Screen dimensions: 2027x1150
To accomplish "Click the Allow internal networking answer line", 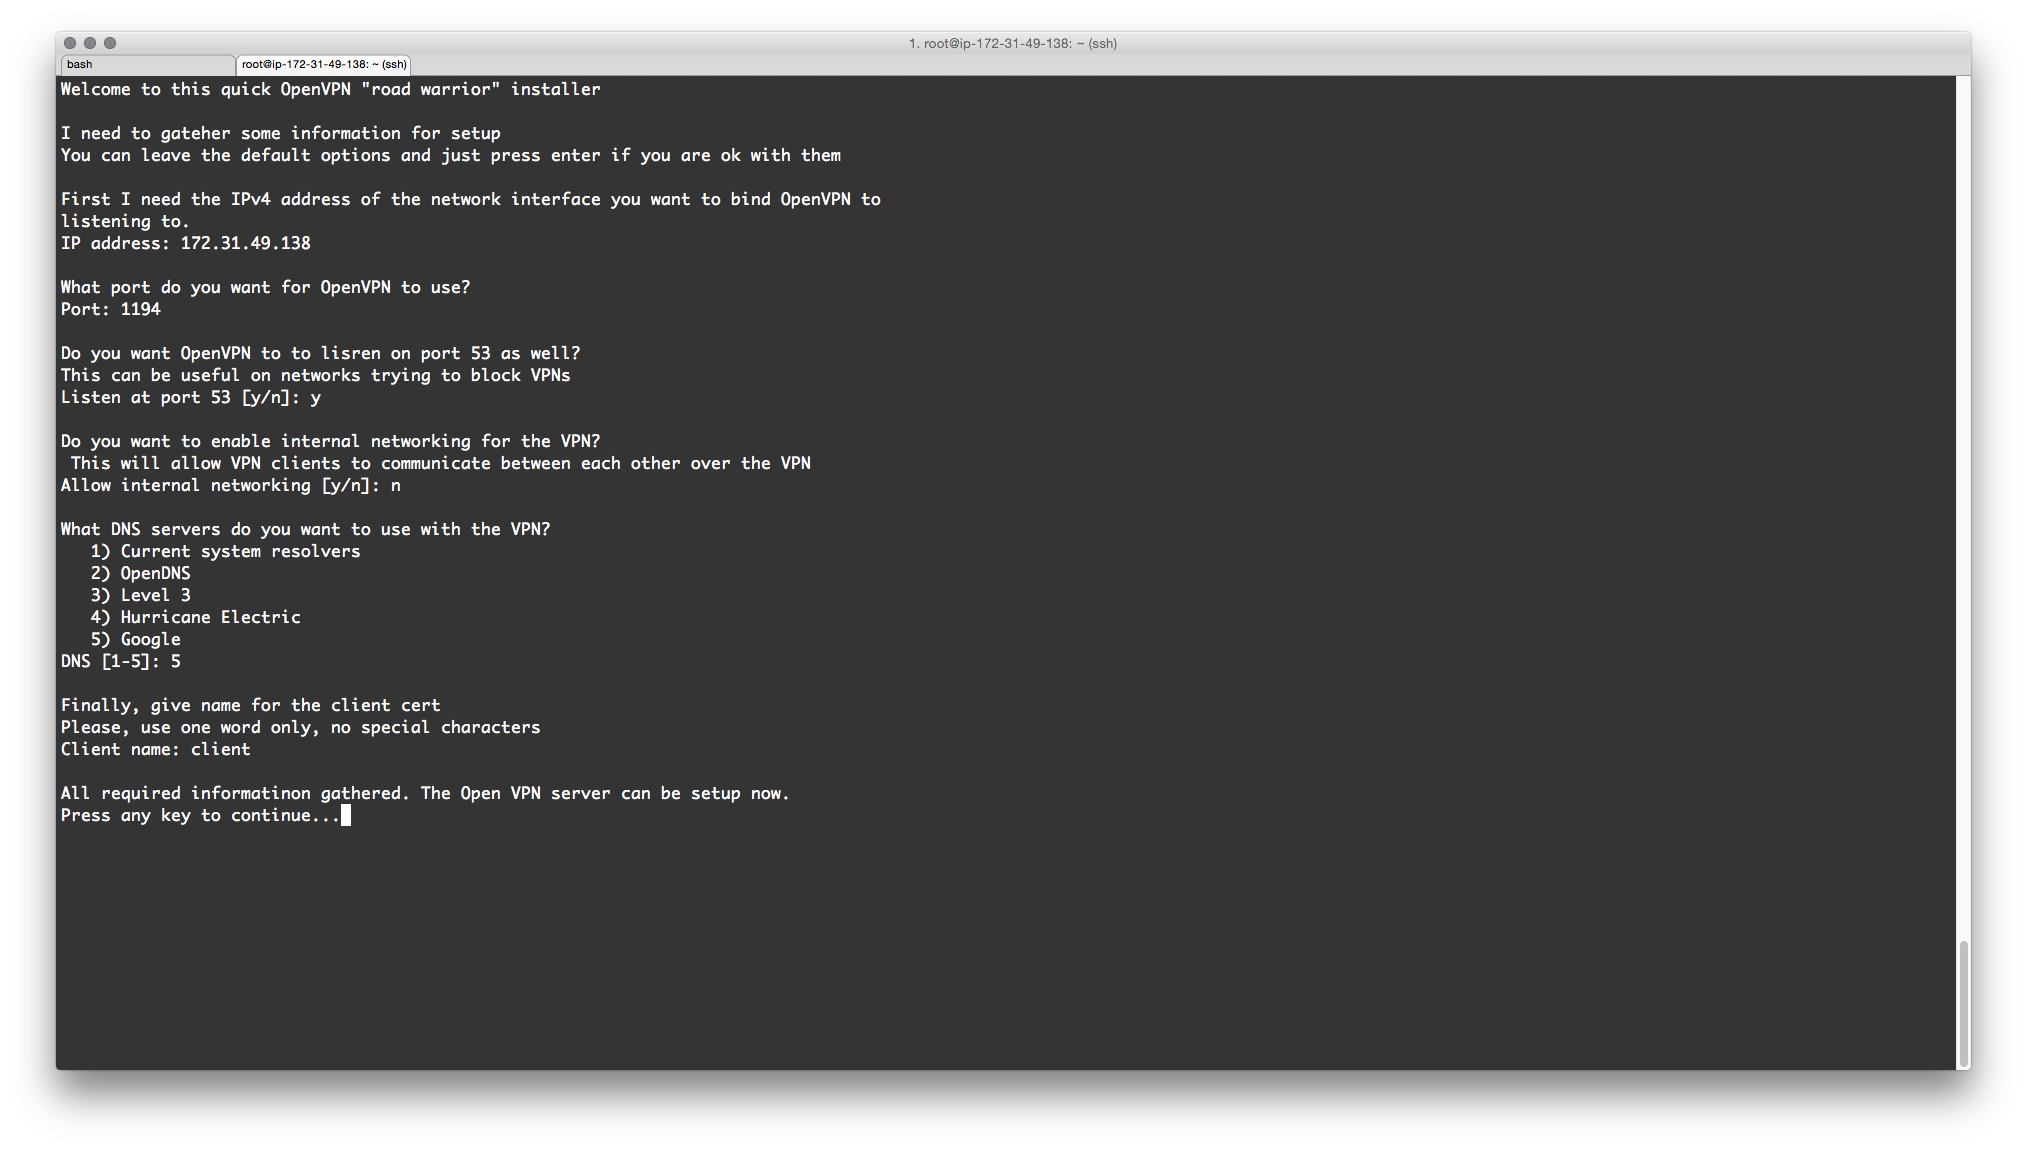I will pyautogui.click(x=231, y=485).
